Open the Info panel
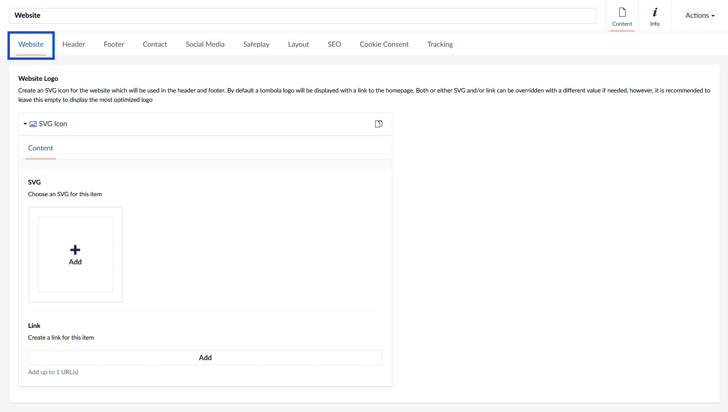The height and width of the screenshot is (412, 728). tap(655, 16)
